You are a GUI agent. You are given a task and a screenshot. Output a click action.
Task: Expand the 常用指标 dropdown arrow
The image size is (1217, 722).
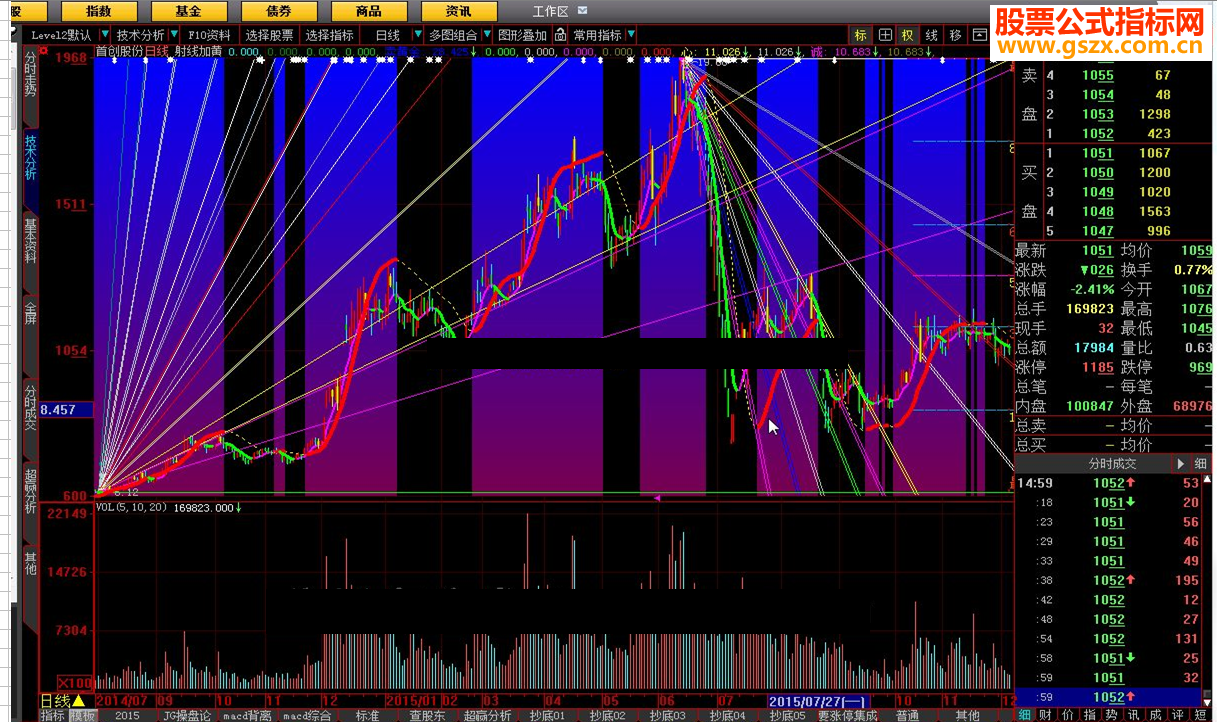coord(631,35)
